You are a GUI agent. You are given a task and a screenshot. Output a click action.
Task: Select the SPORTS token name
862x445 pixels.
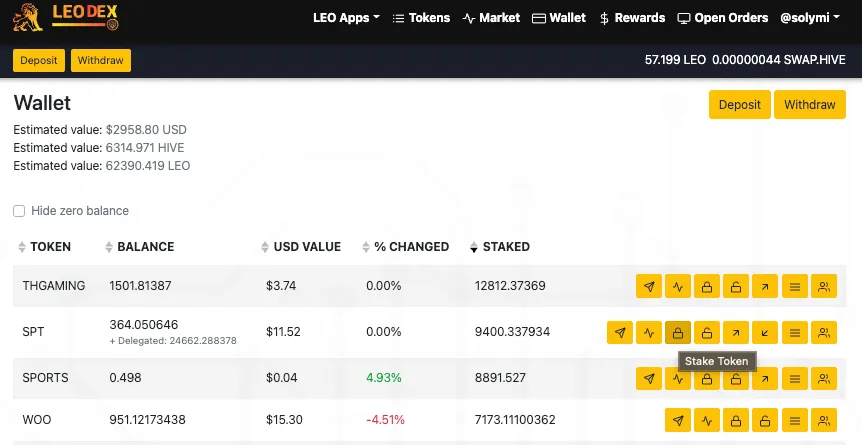point(45,377)
